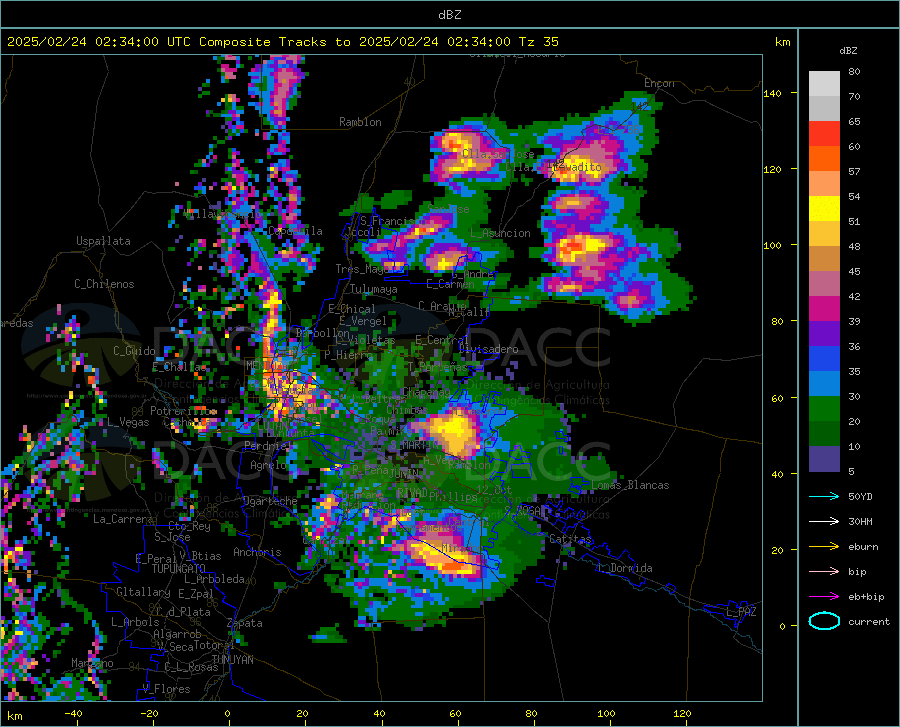Click the 120 km horizontal axis tick
Viewport: 900px width, 727px height.
682,714
